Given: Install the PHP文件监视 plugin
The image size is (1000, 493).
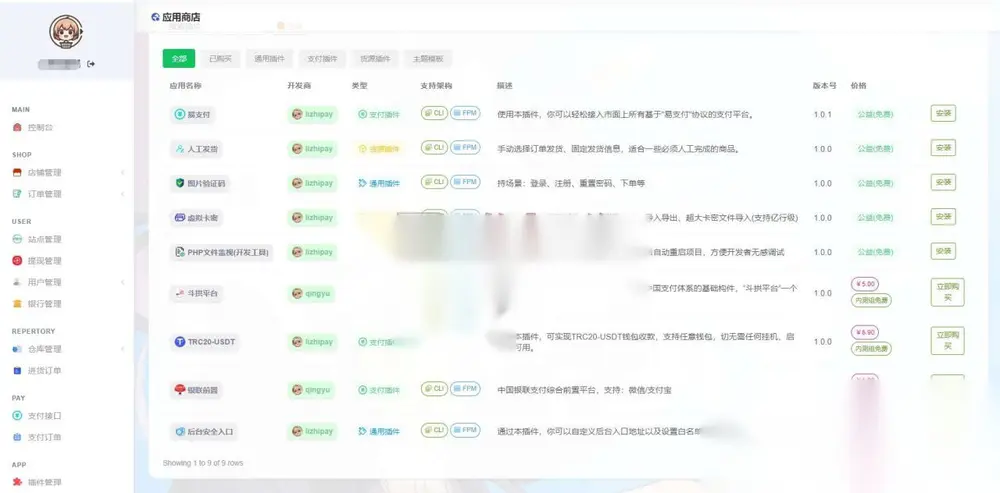Looking at the screenshot, I should (x=943, y=251).
